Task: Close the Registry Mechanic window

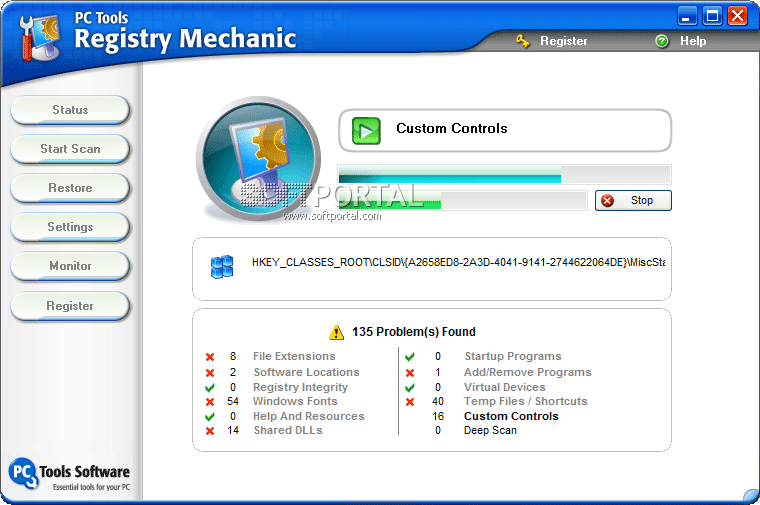Action: click(738, 16)
